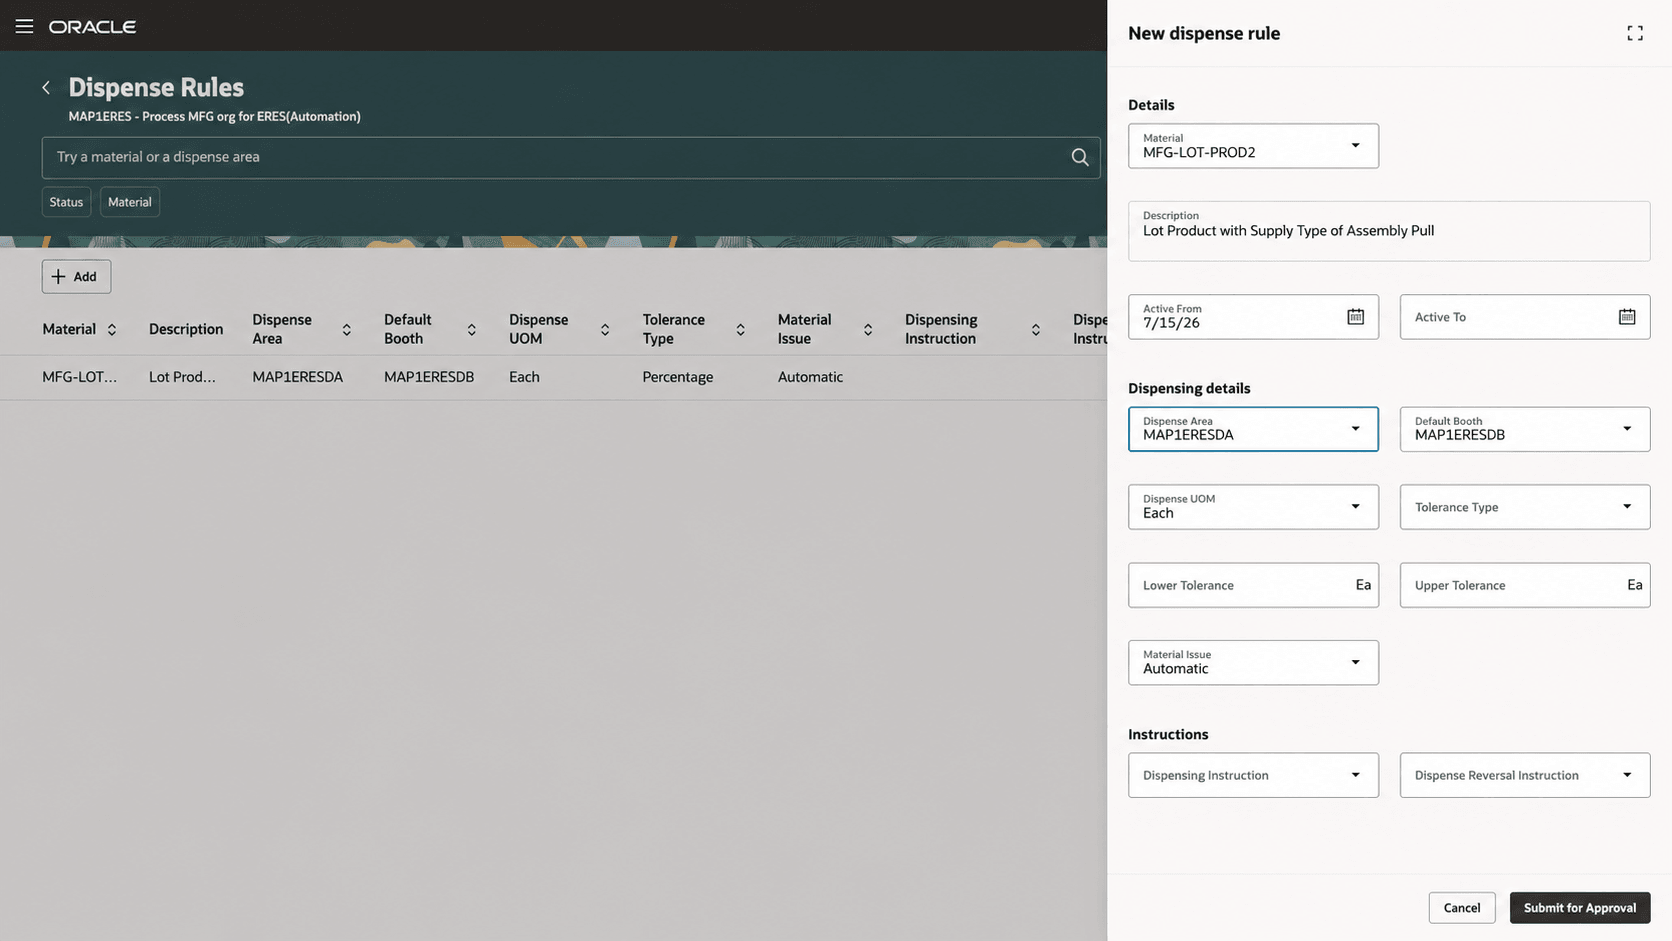The height and width of the screenshot is (941, 1672).
Task: Sort by the Dispensing Instruction column
Action: tap(1036, 330)
